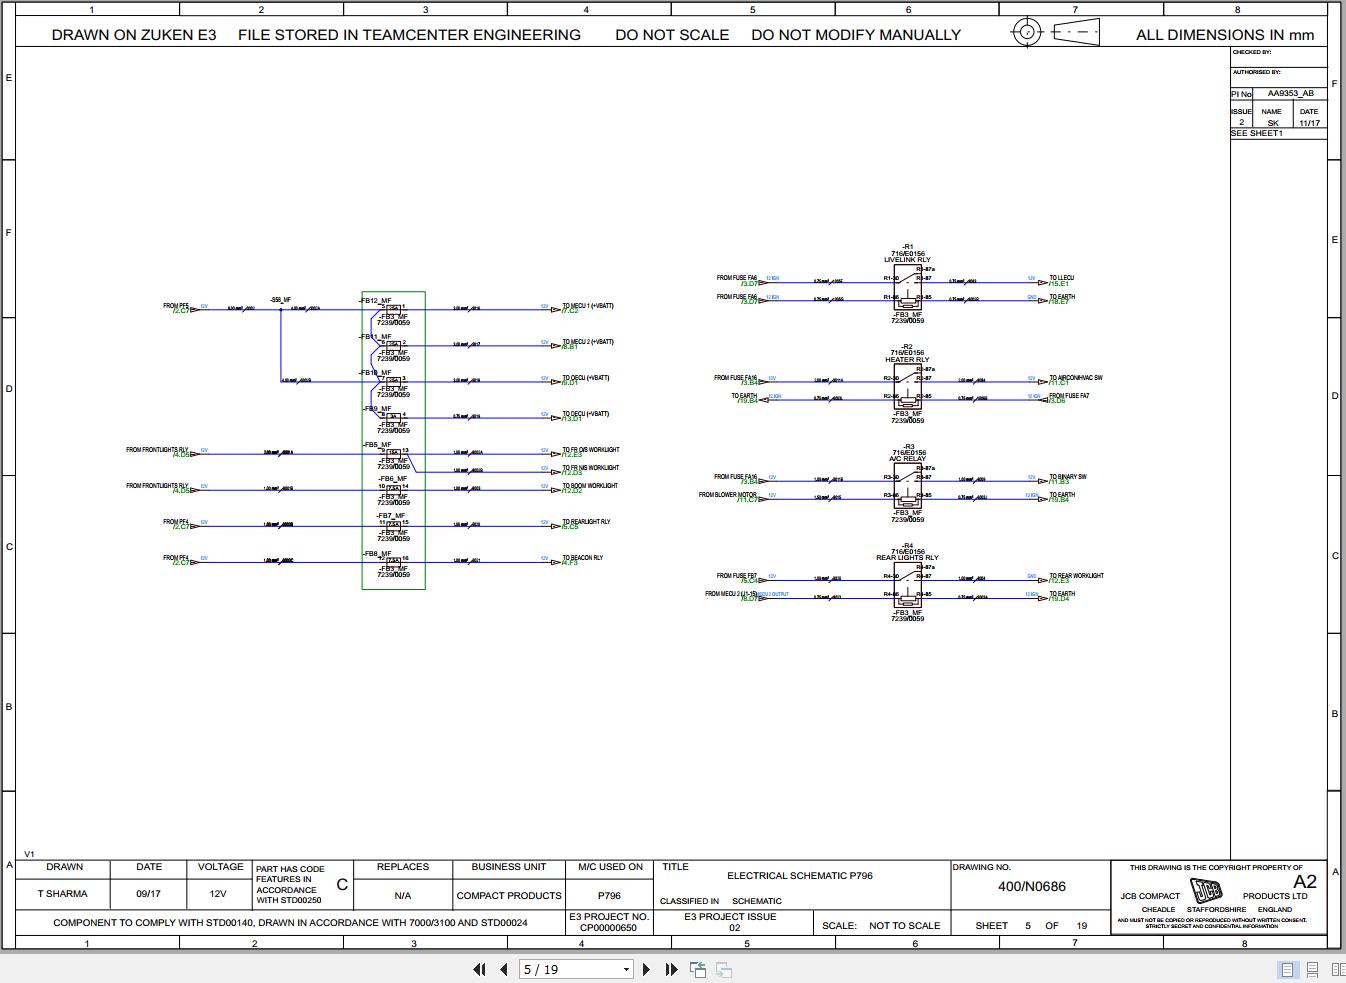
Task: Jump to the first page using the toolbar icon
Action: click(479, 969)
